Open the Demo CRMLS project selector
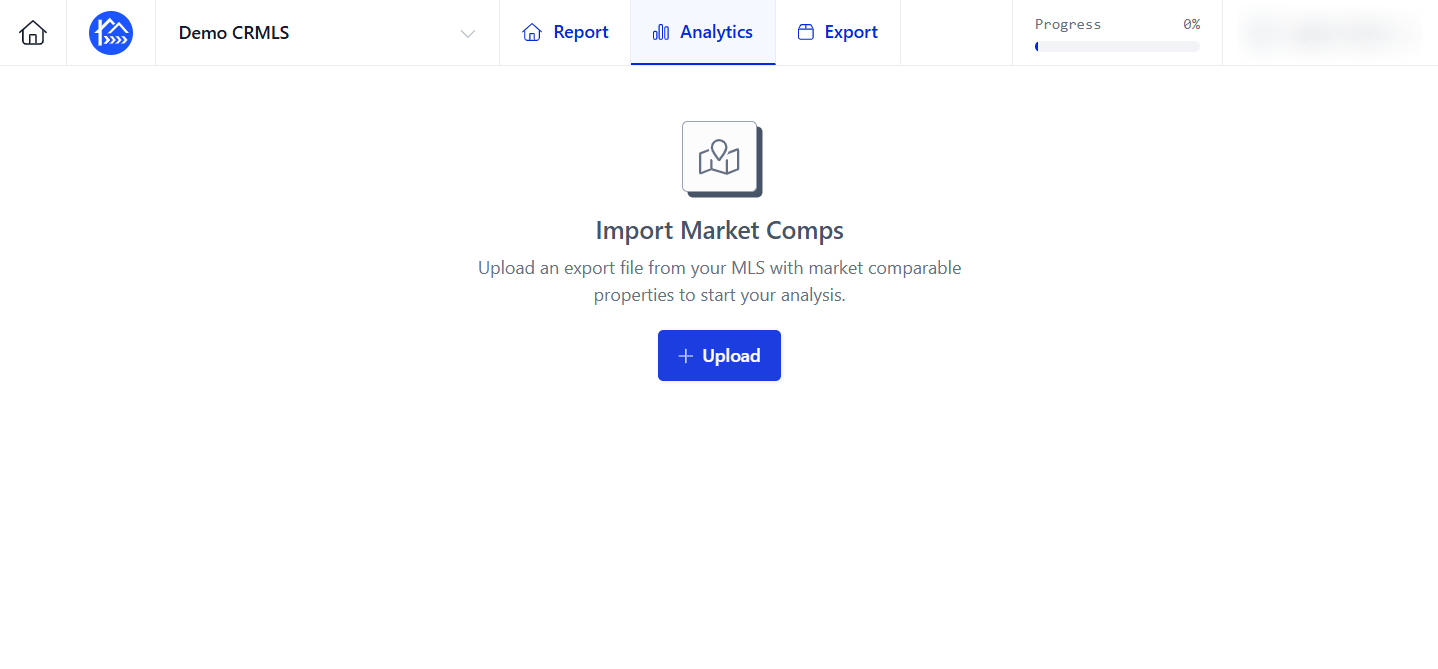Image resolution: width=1438 pixels, height=669 pixels. click(x=327, y=33)
